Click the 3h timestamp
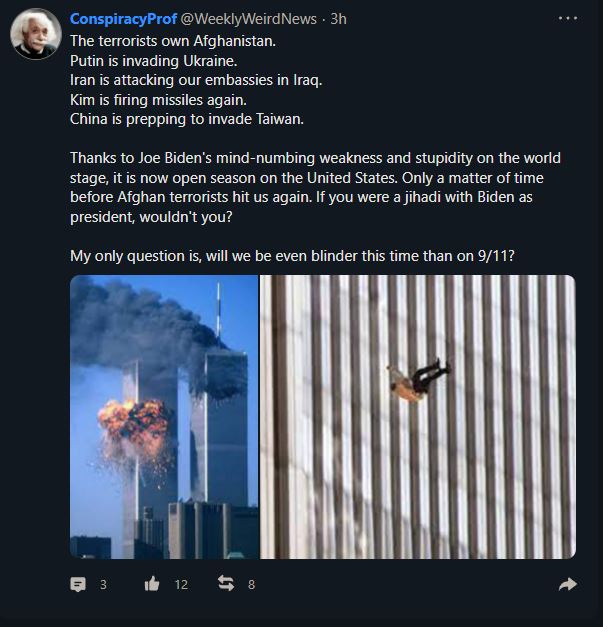This screenshot has width=603, height=627. coord(338,19)
